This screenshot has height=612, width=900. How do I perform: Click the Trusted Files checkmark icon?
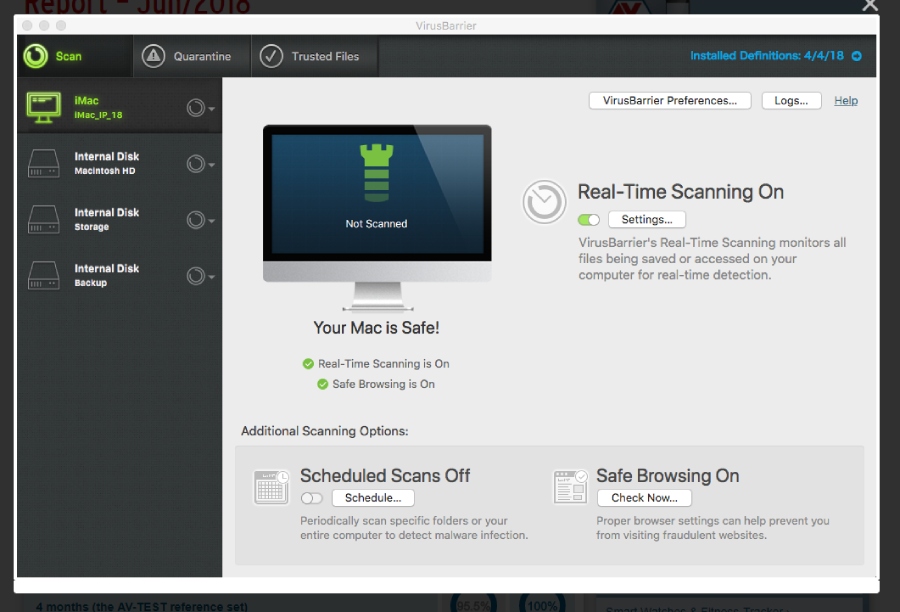tap(271, 56)
